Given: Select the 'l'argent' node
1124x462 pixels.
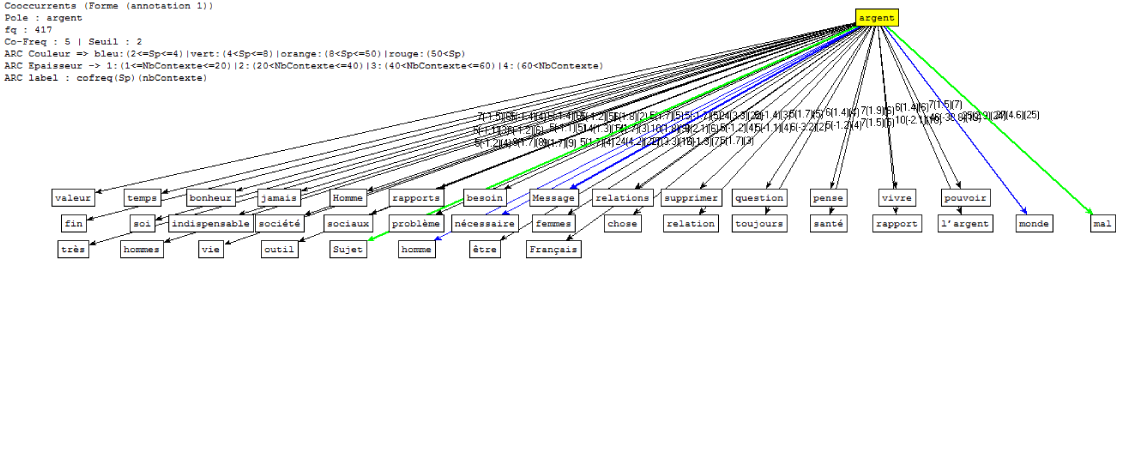Looking at the screenshot, I should 966,223.
